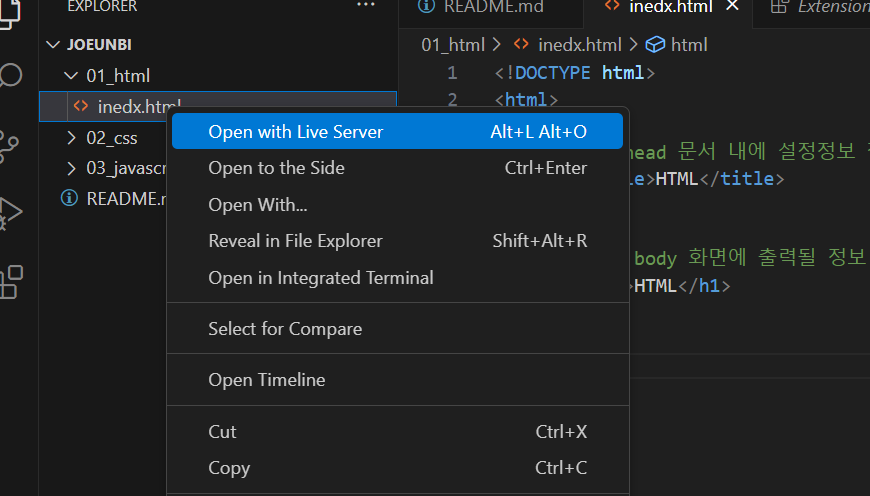Open the Search activity bar icon
The width and height of the screenshot is (870, 496).
pyautogui.click(x=12, y=76)
